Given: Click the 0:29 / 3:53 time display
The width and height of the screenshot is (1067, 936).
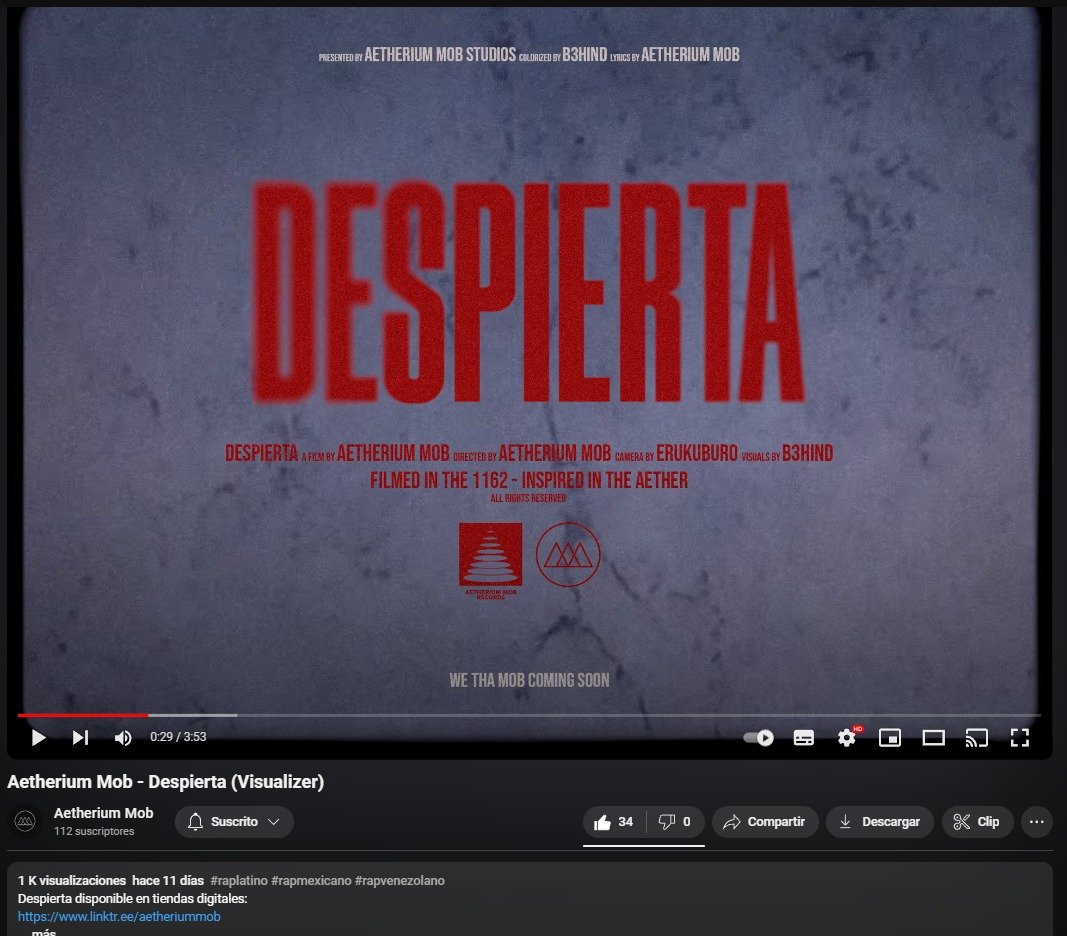Looking at the screenshot, I should tap(178, 737).
